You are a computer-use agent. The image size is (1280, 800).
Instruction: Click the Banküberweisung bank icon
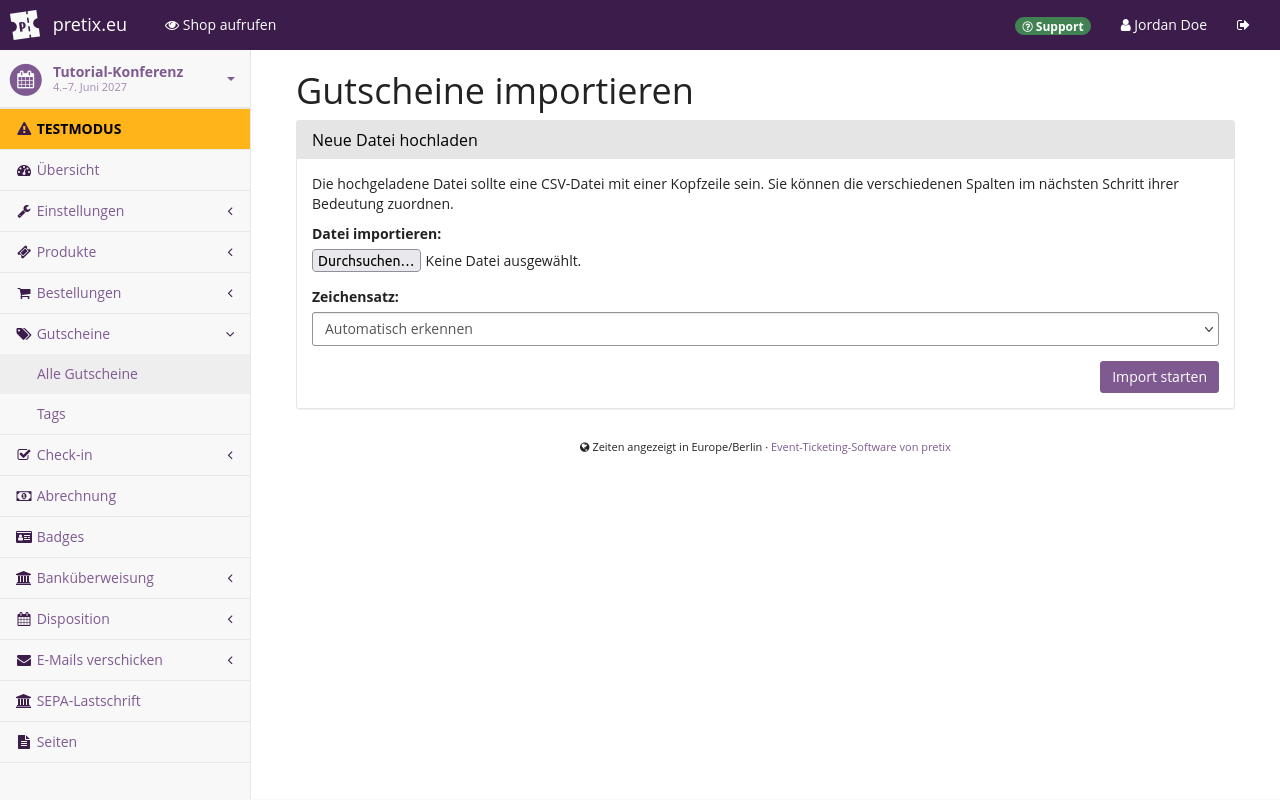tap(24, 578)
